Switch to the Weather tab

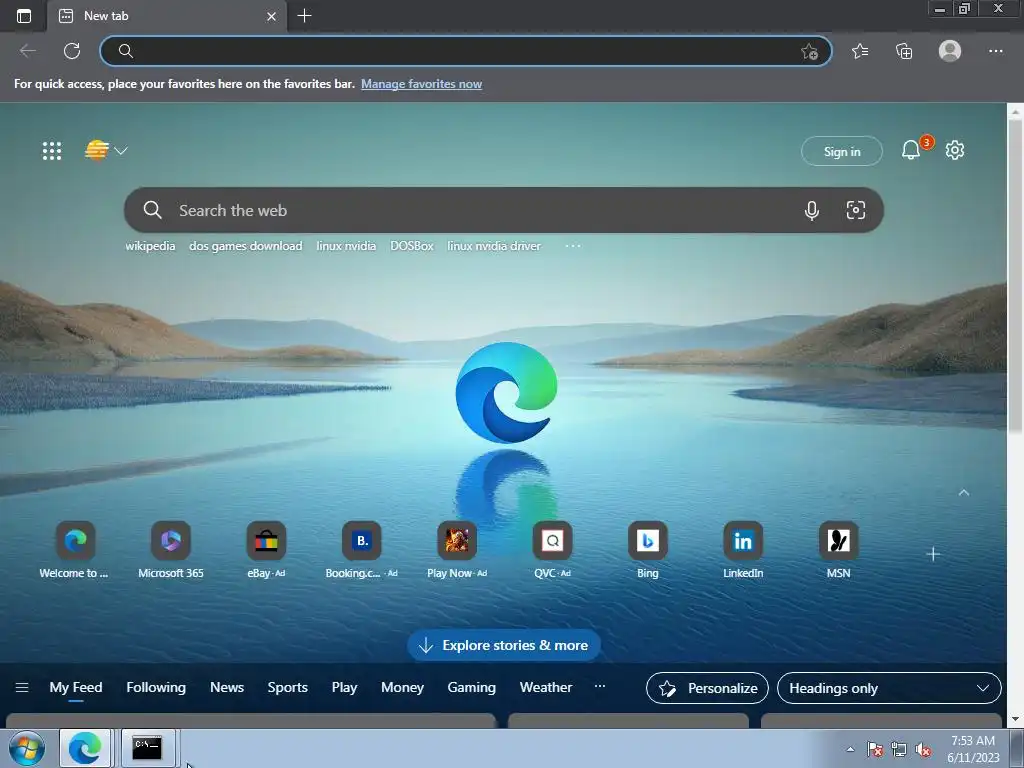(546, 688)
